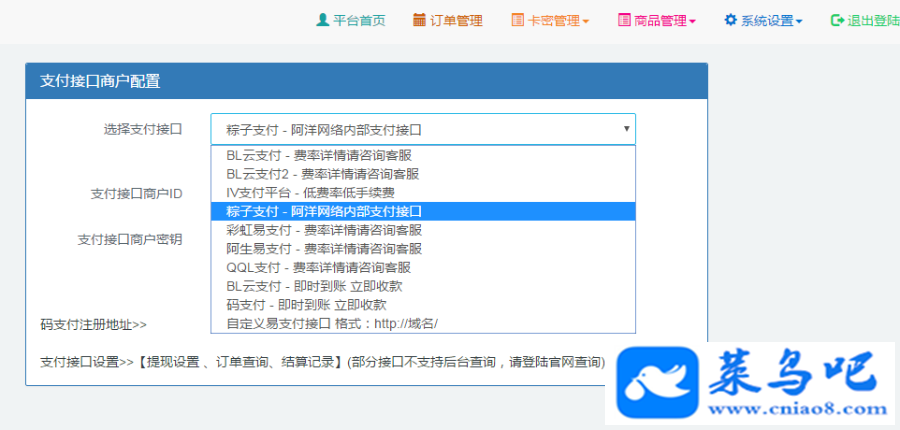Open the 码支付注册地址>> link

click(94, 324)
